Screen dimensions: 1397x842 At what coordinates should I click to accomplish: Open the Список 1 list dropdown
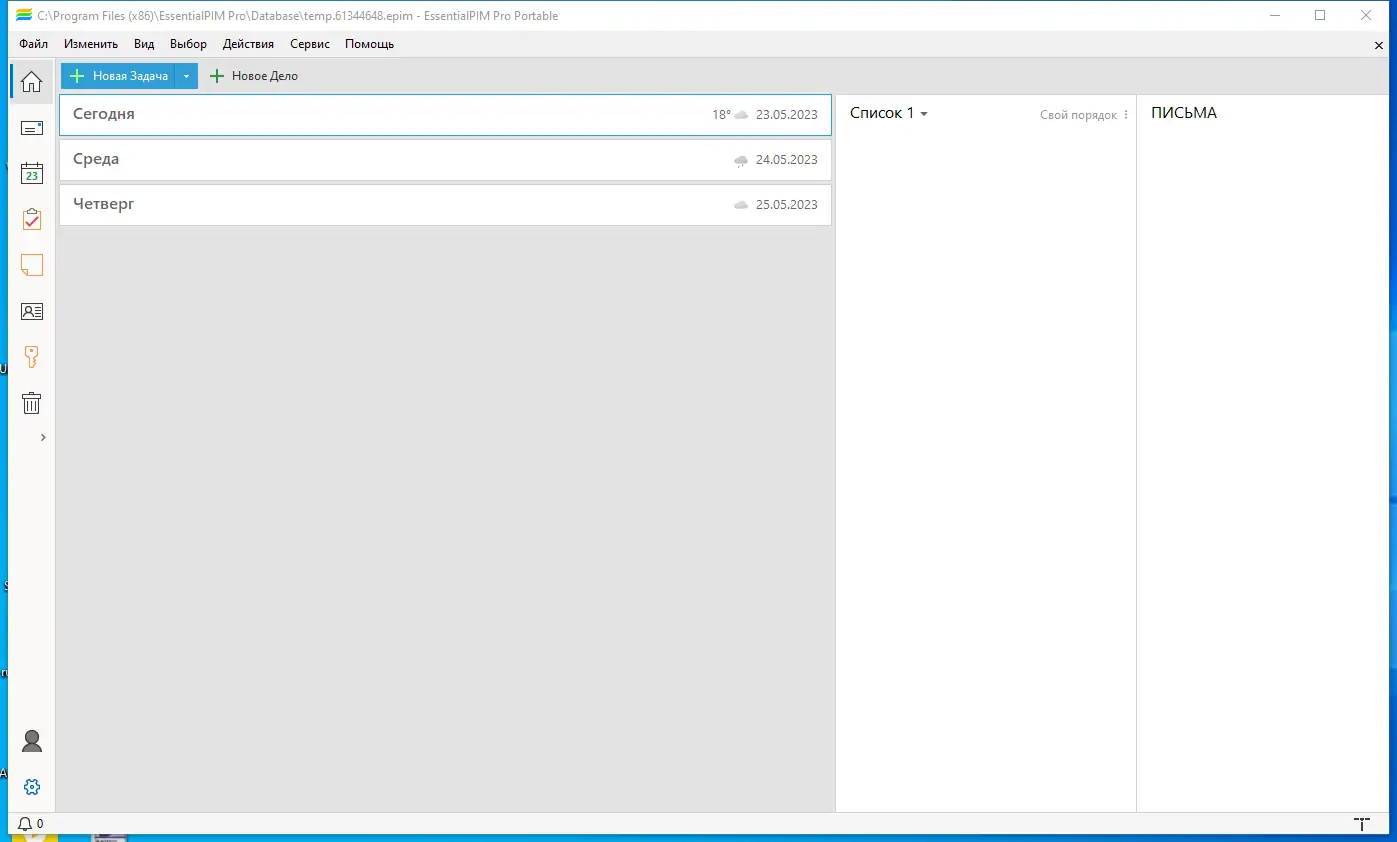click(x=889, y=113)
